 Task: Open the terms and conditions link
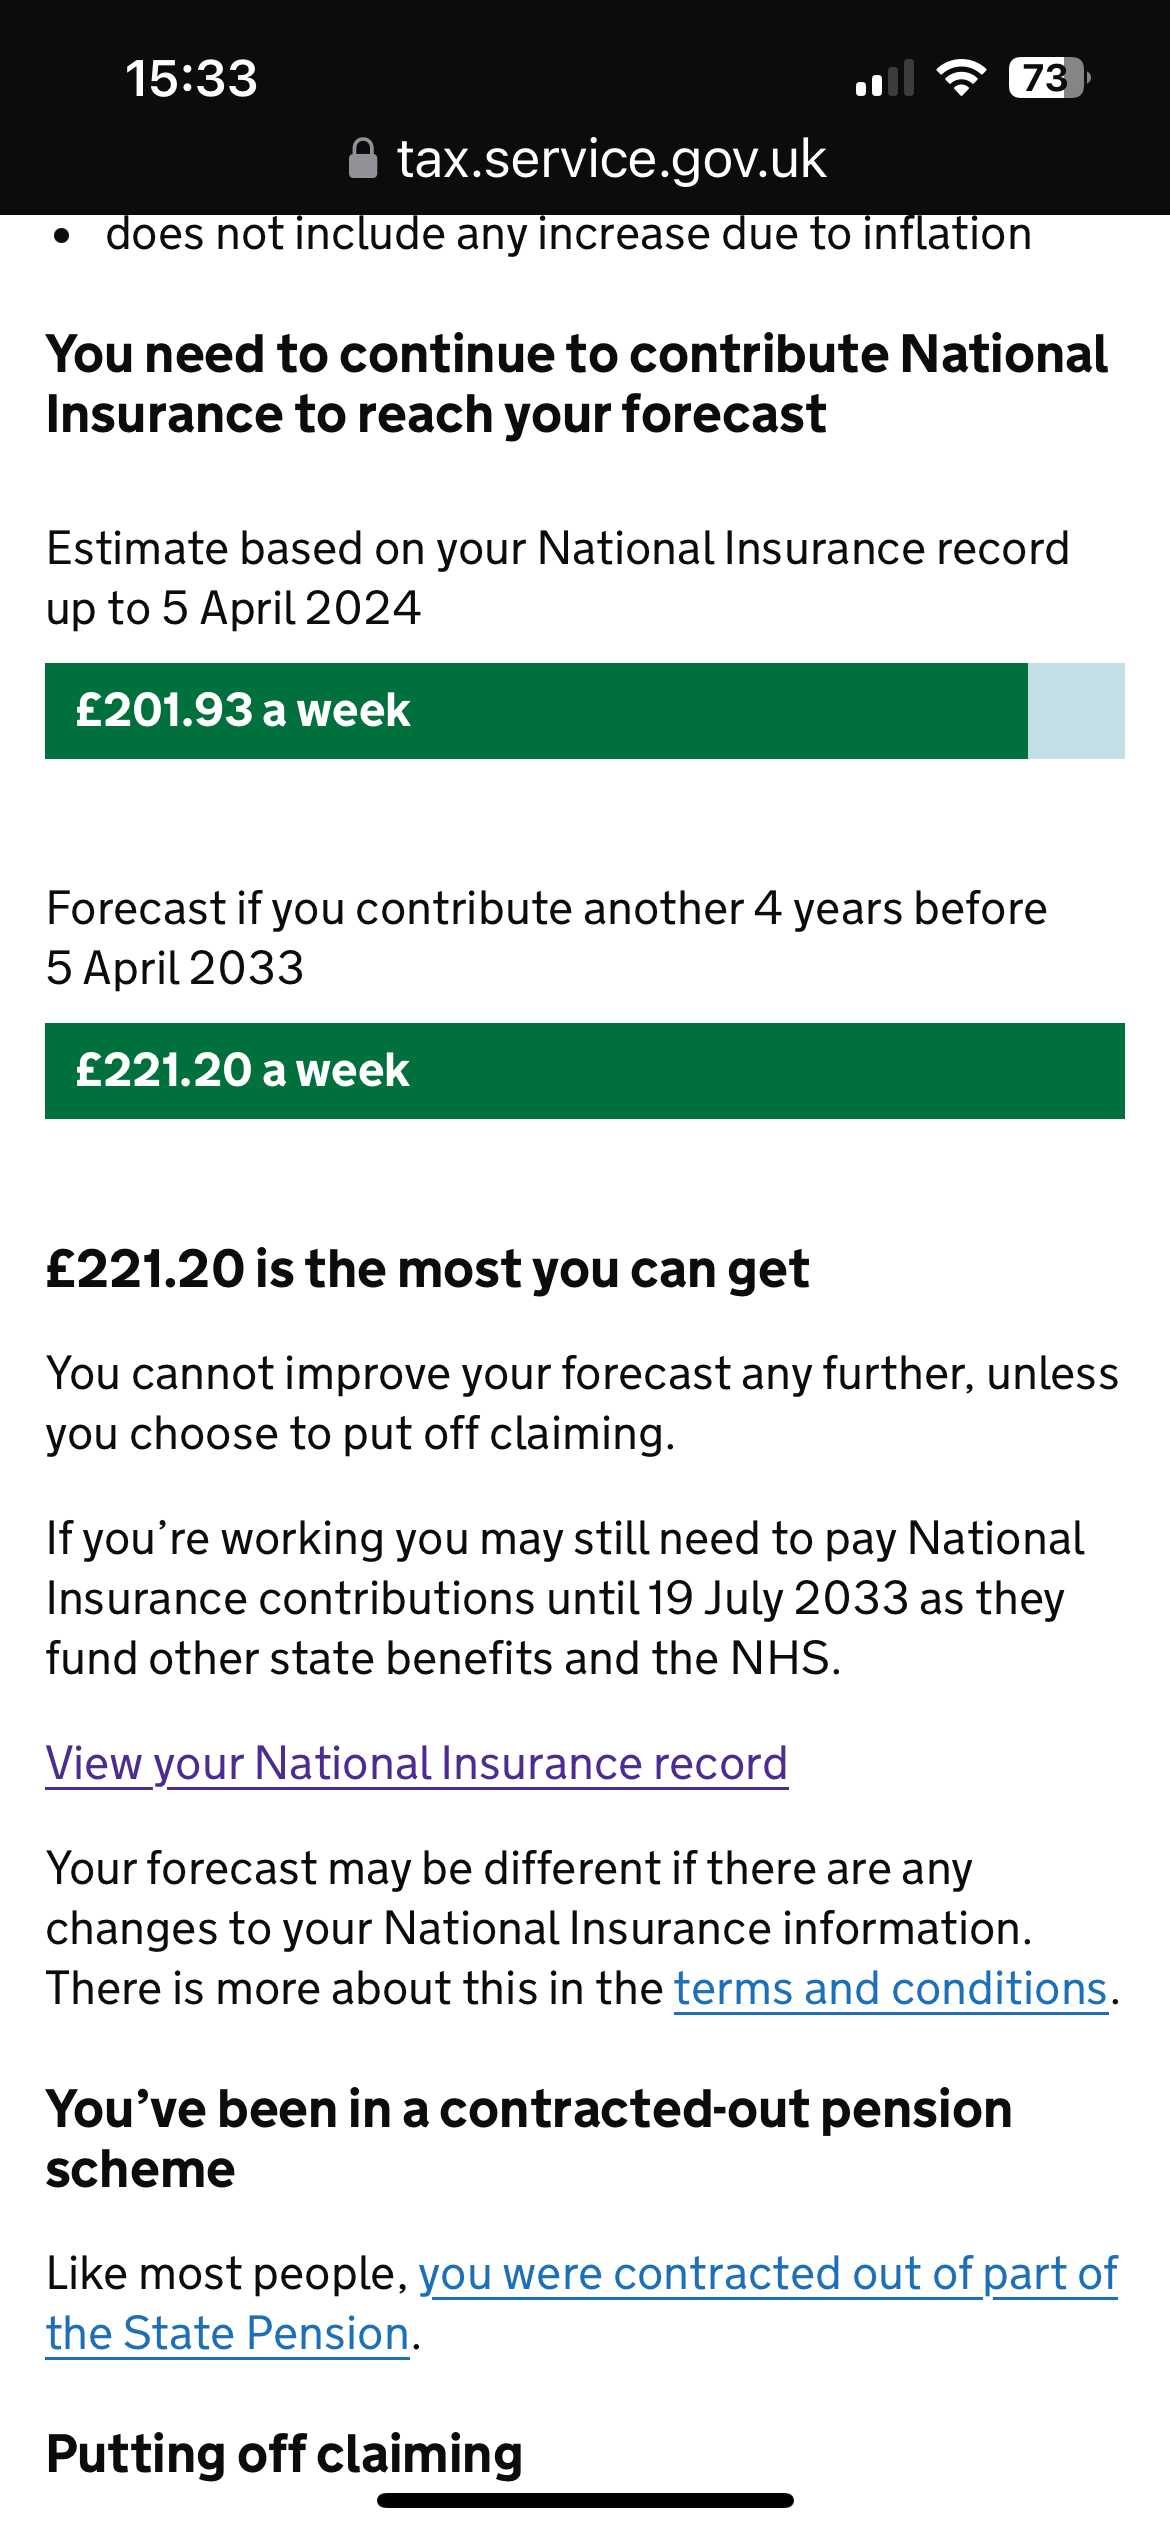891,1989
